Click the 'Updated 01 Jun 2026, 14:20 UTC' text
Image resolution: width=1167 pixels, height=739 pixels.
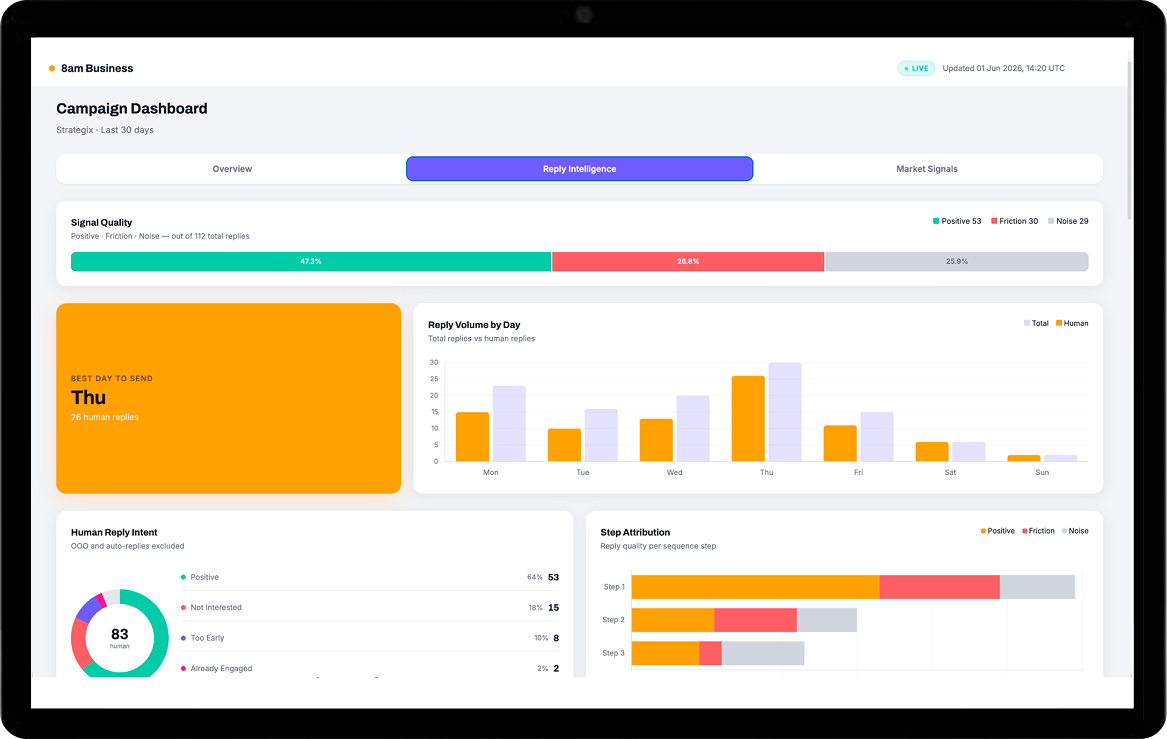click(1003, 68)
